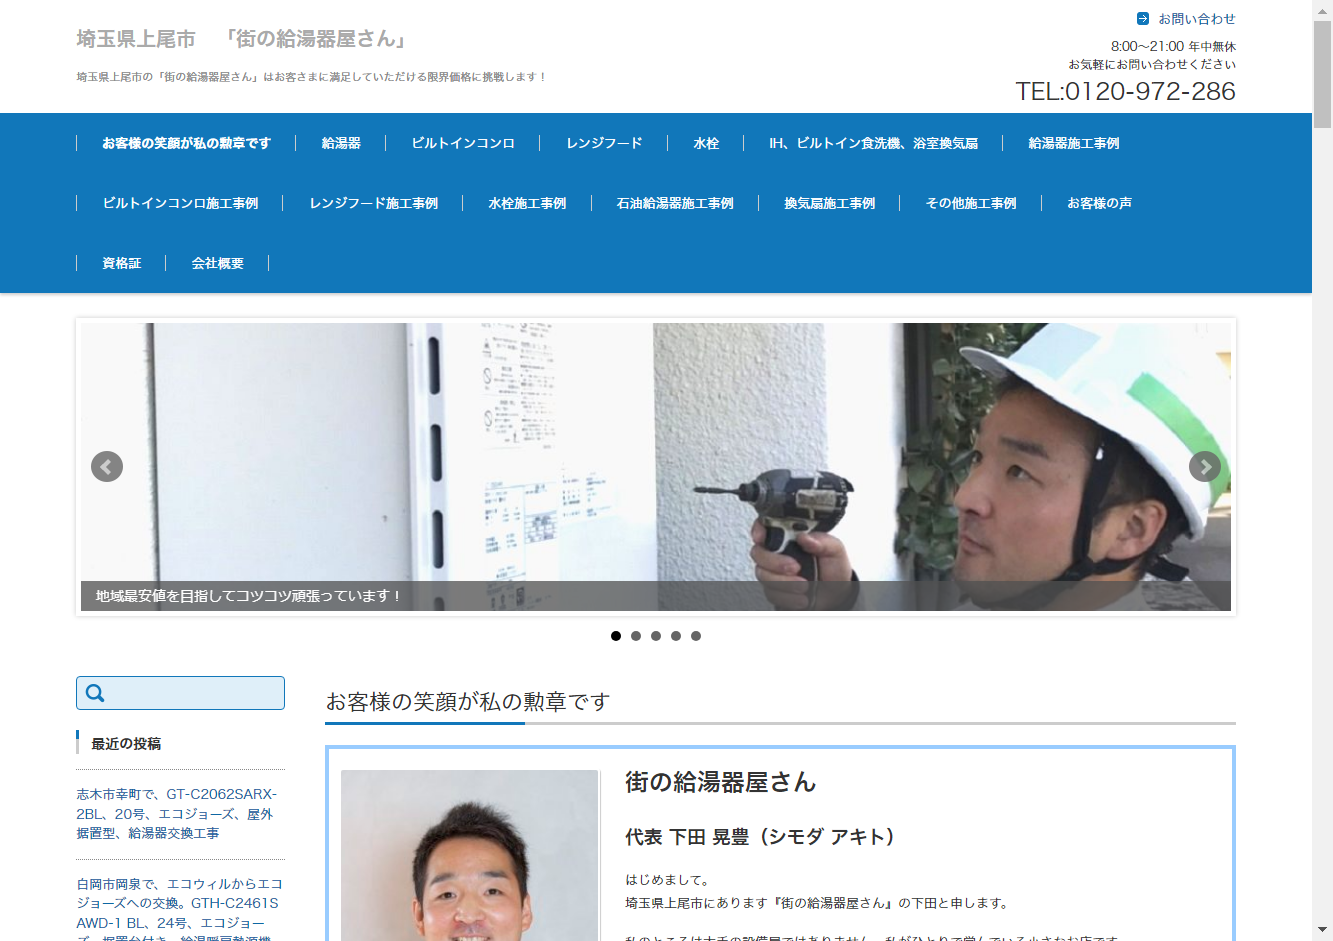The height and width of the screenshot is (941, 1333).
Task: Click the scrollbar down arrow
Action: click(x=1322, y=931)
